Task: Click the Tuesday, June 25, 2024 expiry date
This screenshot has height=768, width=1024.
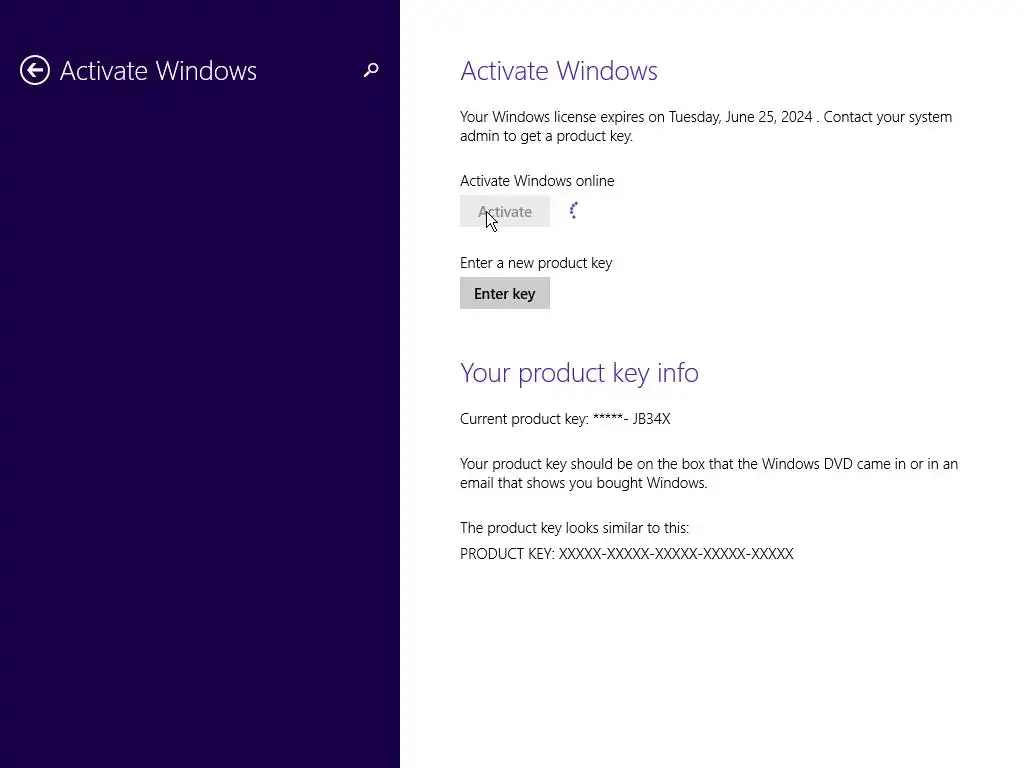Action: point(740,117)
